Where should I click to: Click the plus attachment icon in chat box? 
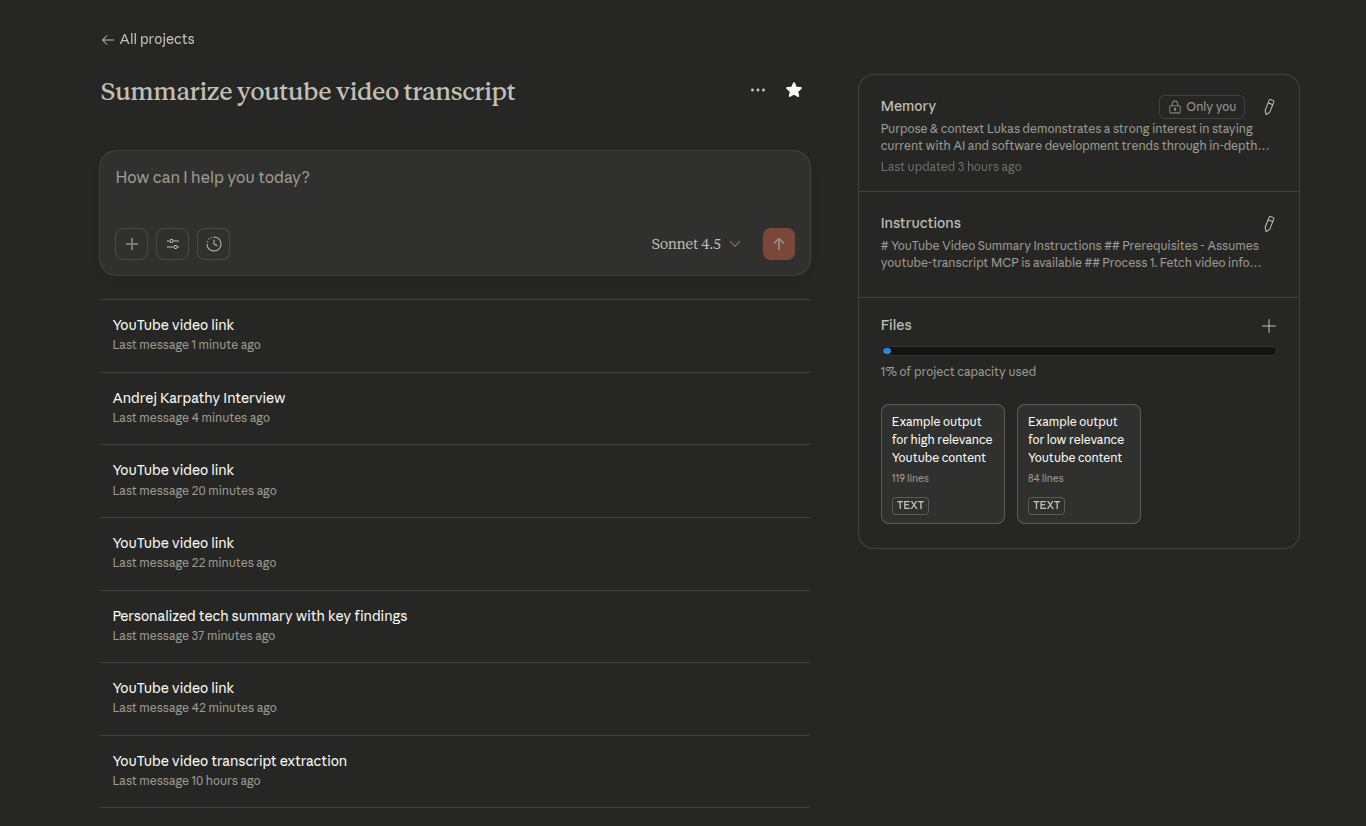click(131, 244)
